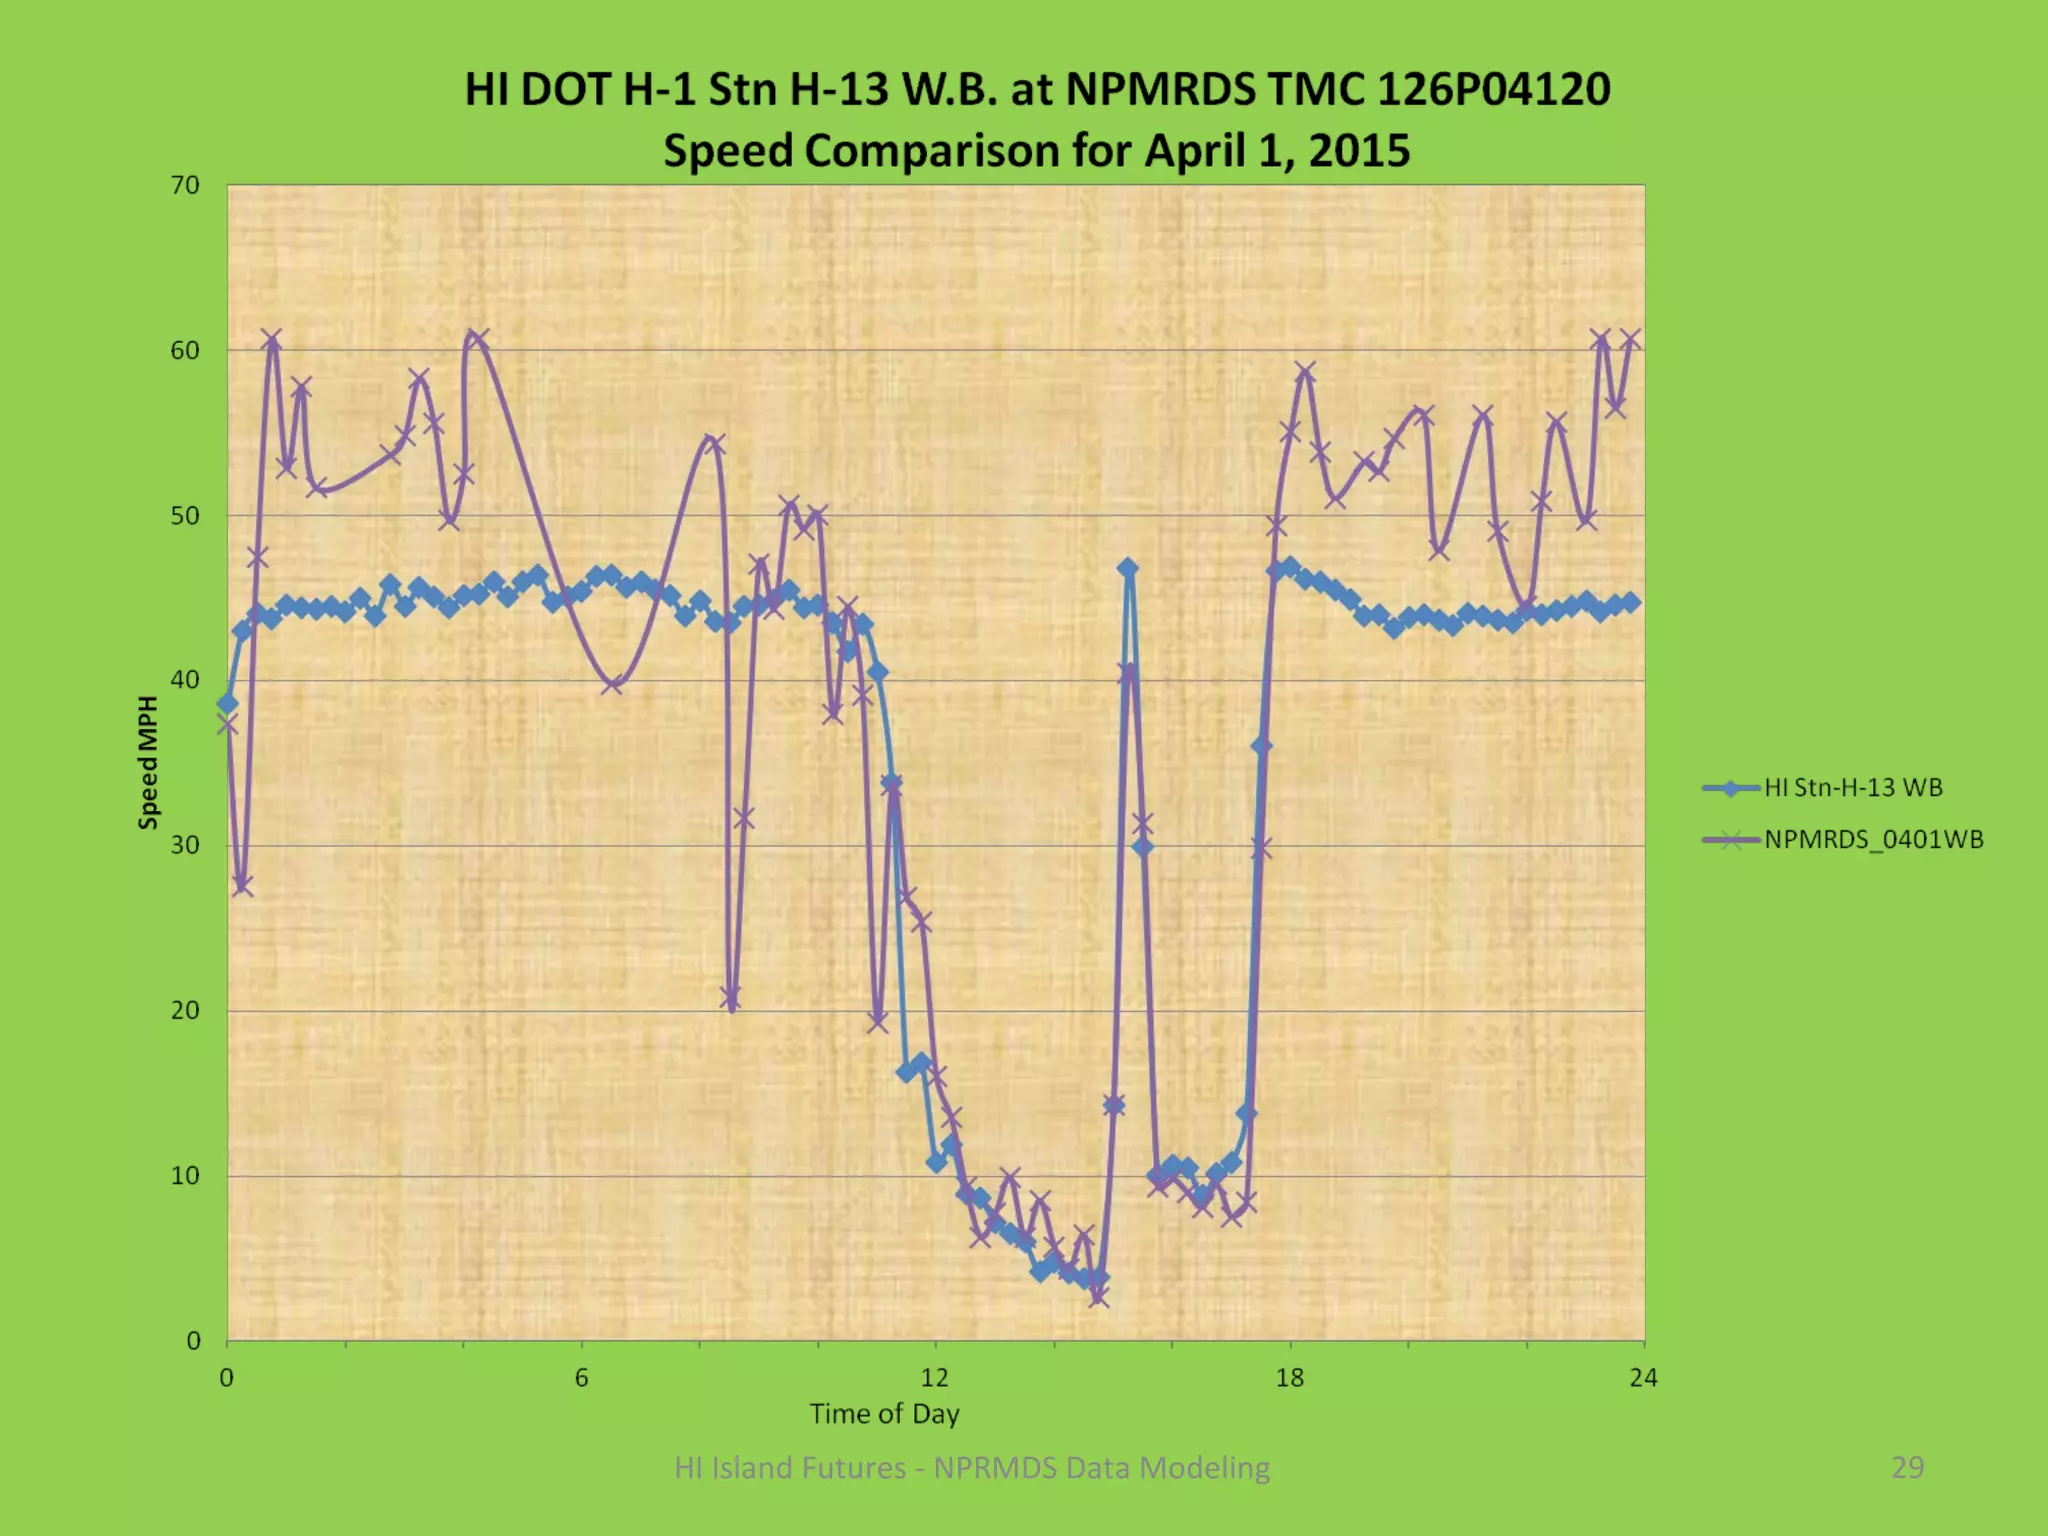
Task: Click the blue diamond legend marker
Action: [1730, 788]
